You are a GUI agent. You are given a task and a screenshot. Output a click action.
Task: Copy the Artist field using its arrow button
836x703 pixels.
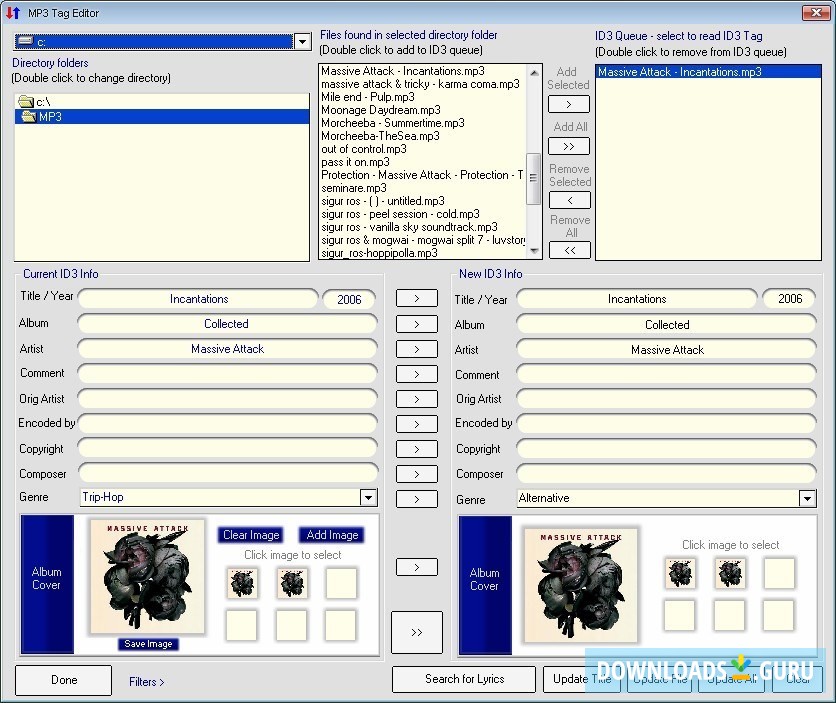click(417, 349)
